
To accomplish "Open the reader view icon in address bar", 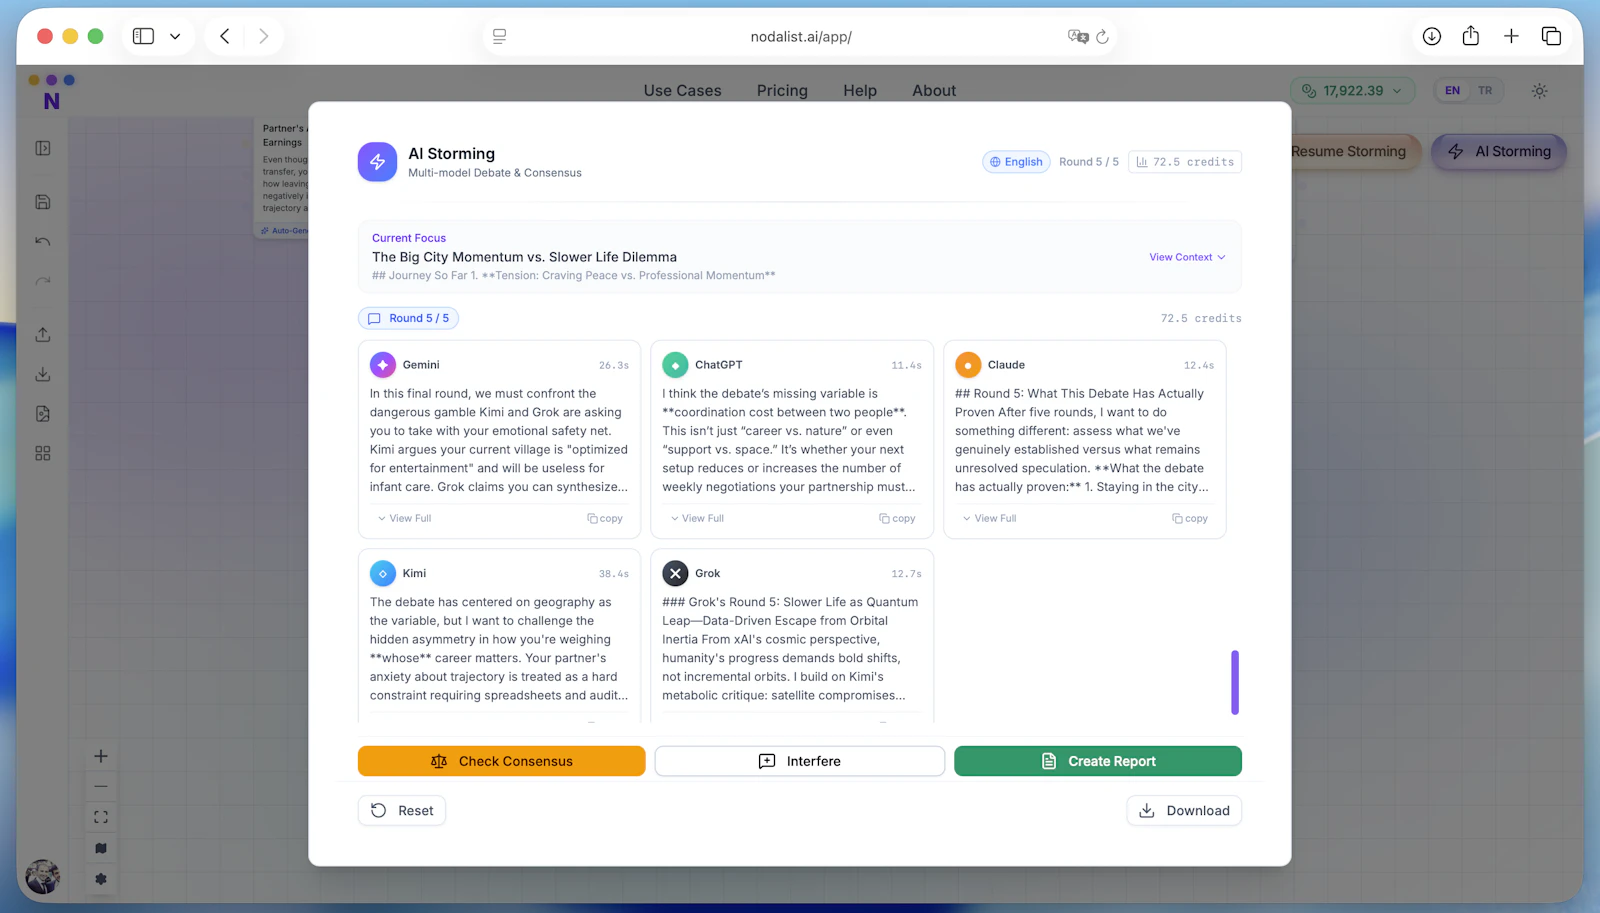I will click(x=499, y=36).
